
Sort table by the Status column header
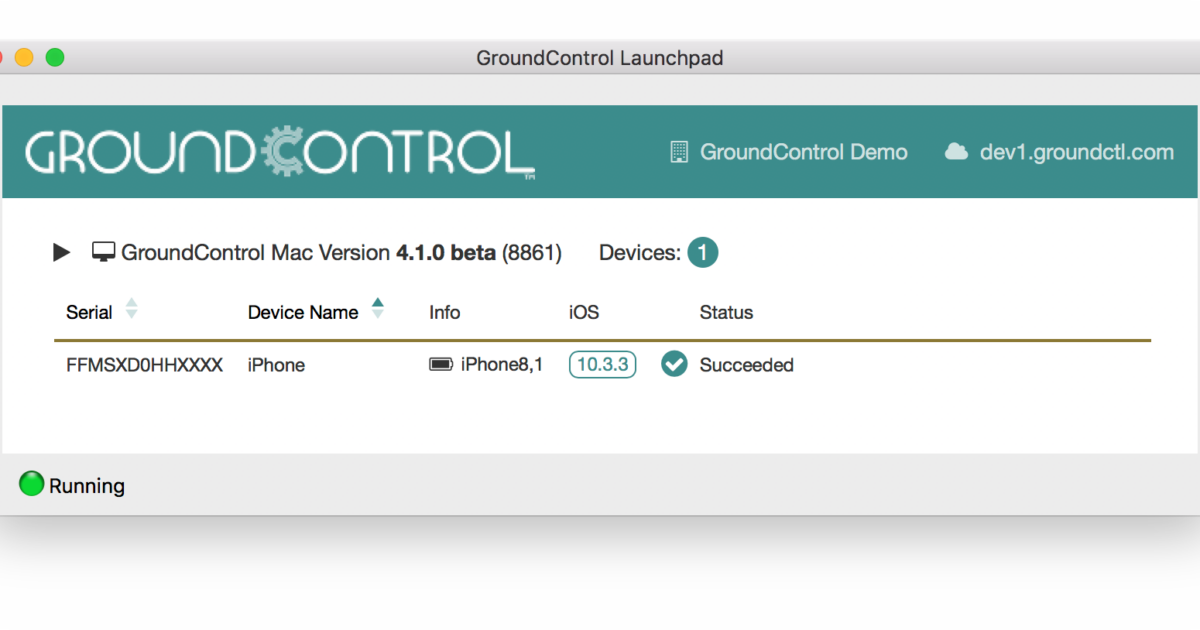click(726, 311)
